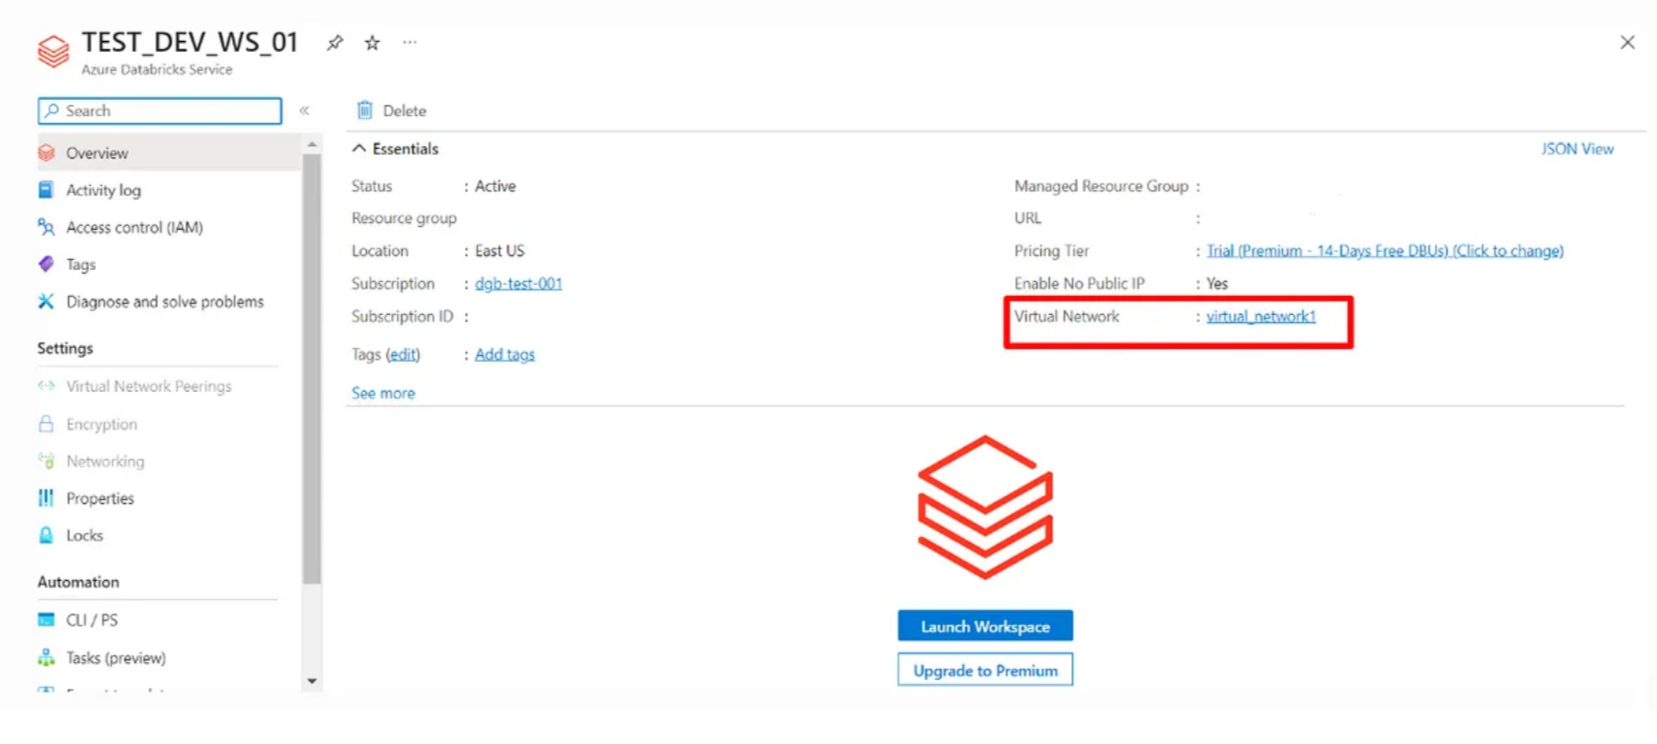Select the East US location value
This screenshot has height=744, width=1657.
tap(499, 250)
